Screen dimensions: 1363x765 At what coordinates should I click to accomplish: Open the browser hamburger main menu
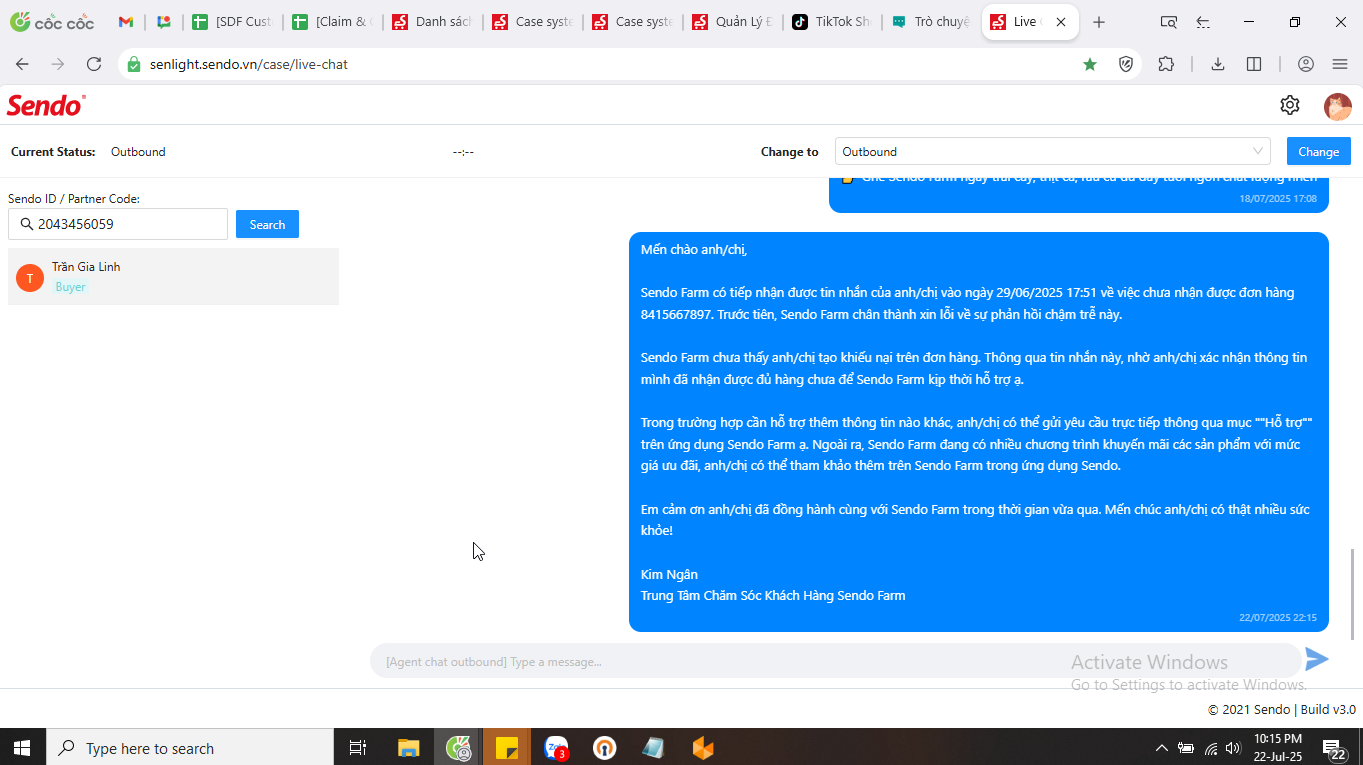point(1340,64)
